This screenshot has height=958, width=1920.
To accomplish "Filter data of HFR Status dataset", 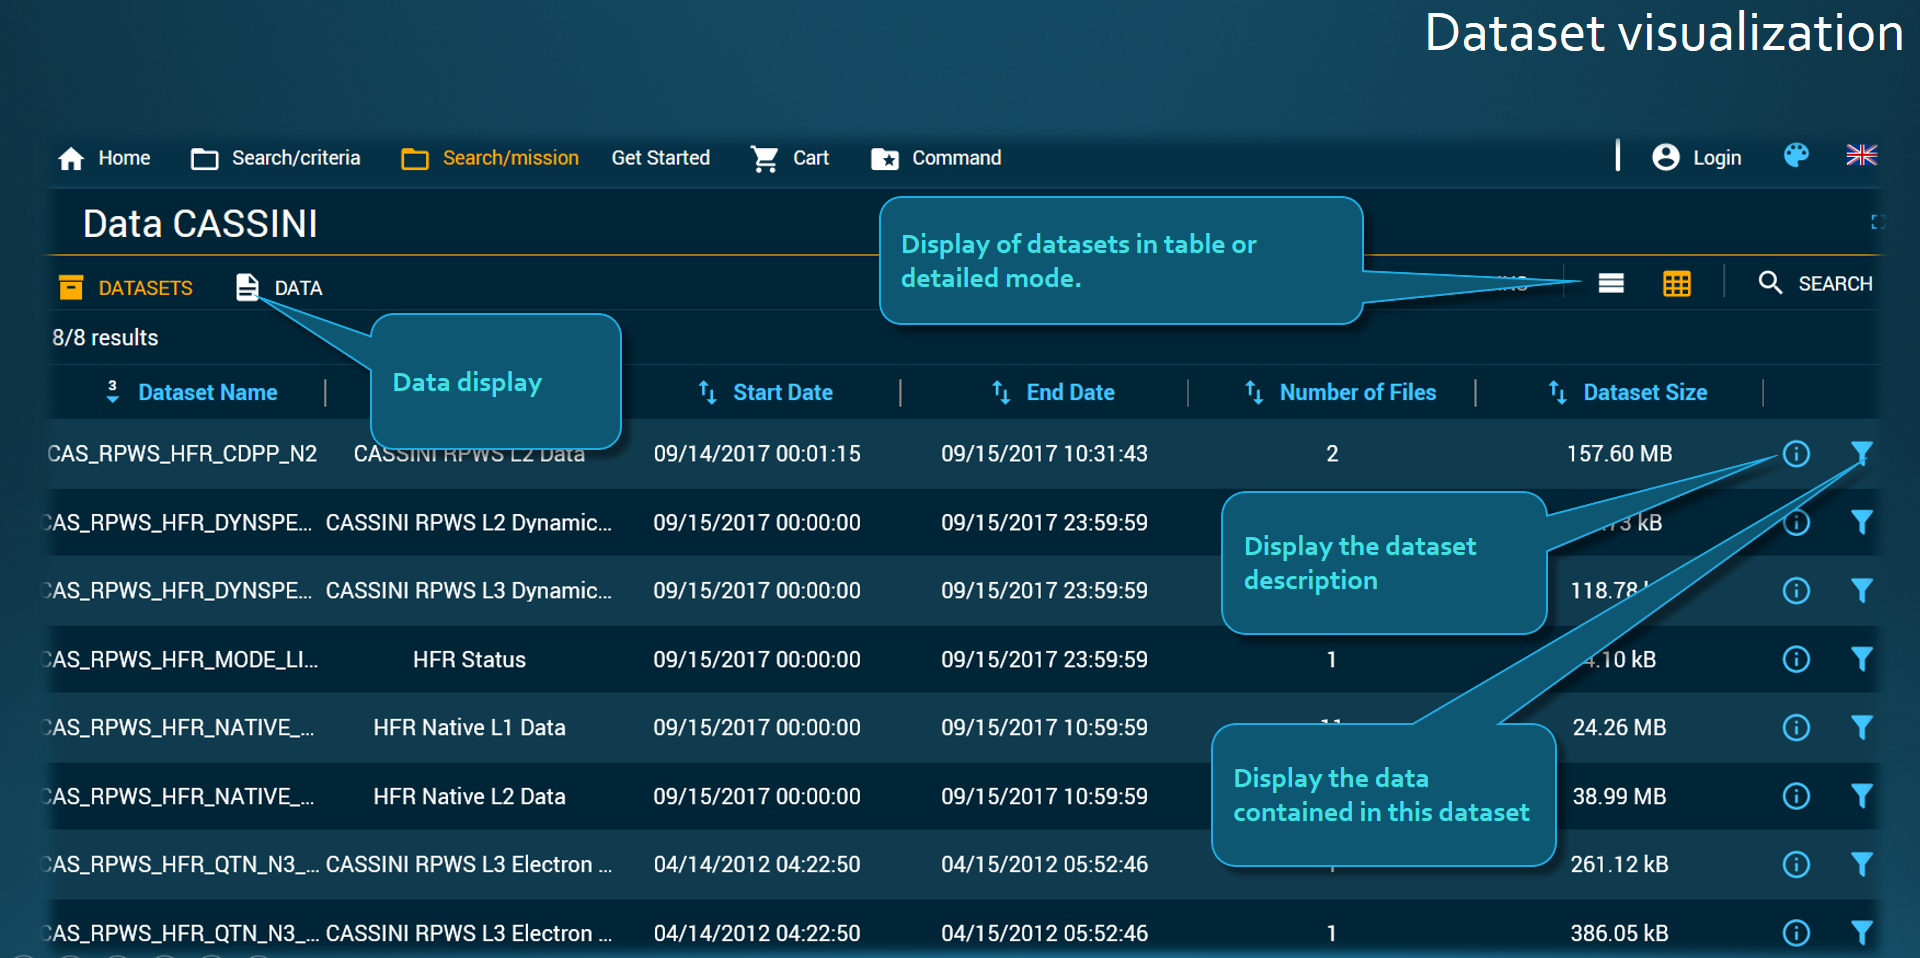I will tap(1861, 659).
